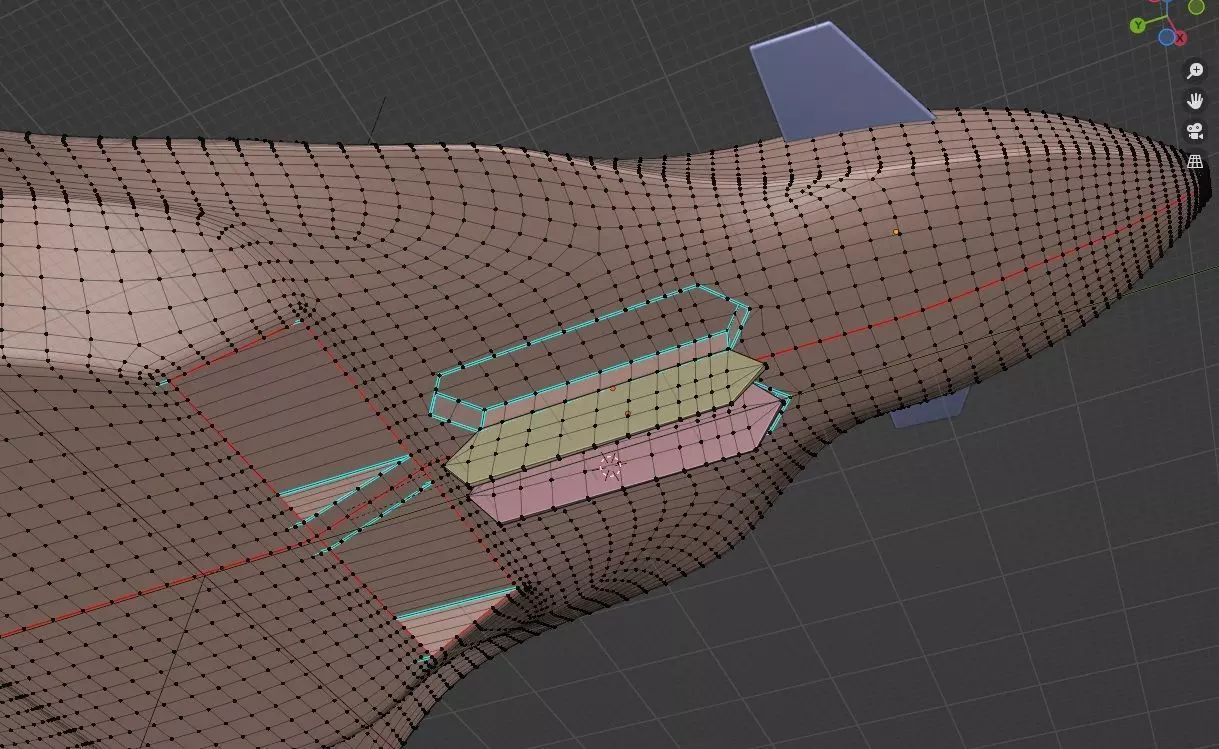Click the unlabeled green negative-Y gizmo circle
1219x749 pixels.
[x=1196, y=6]
